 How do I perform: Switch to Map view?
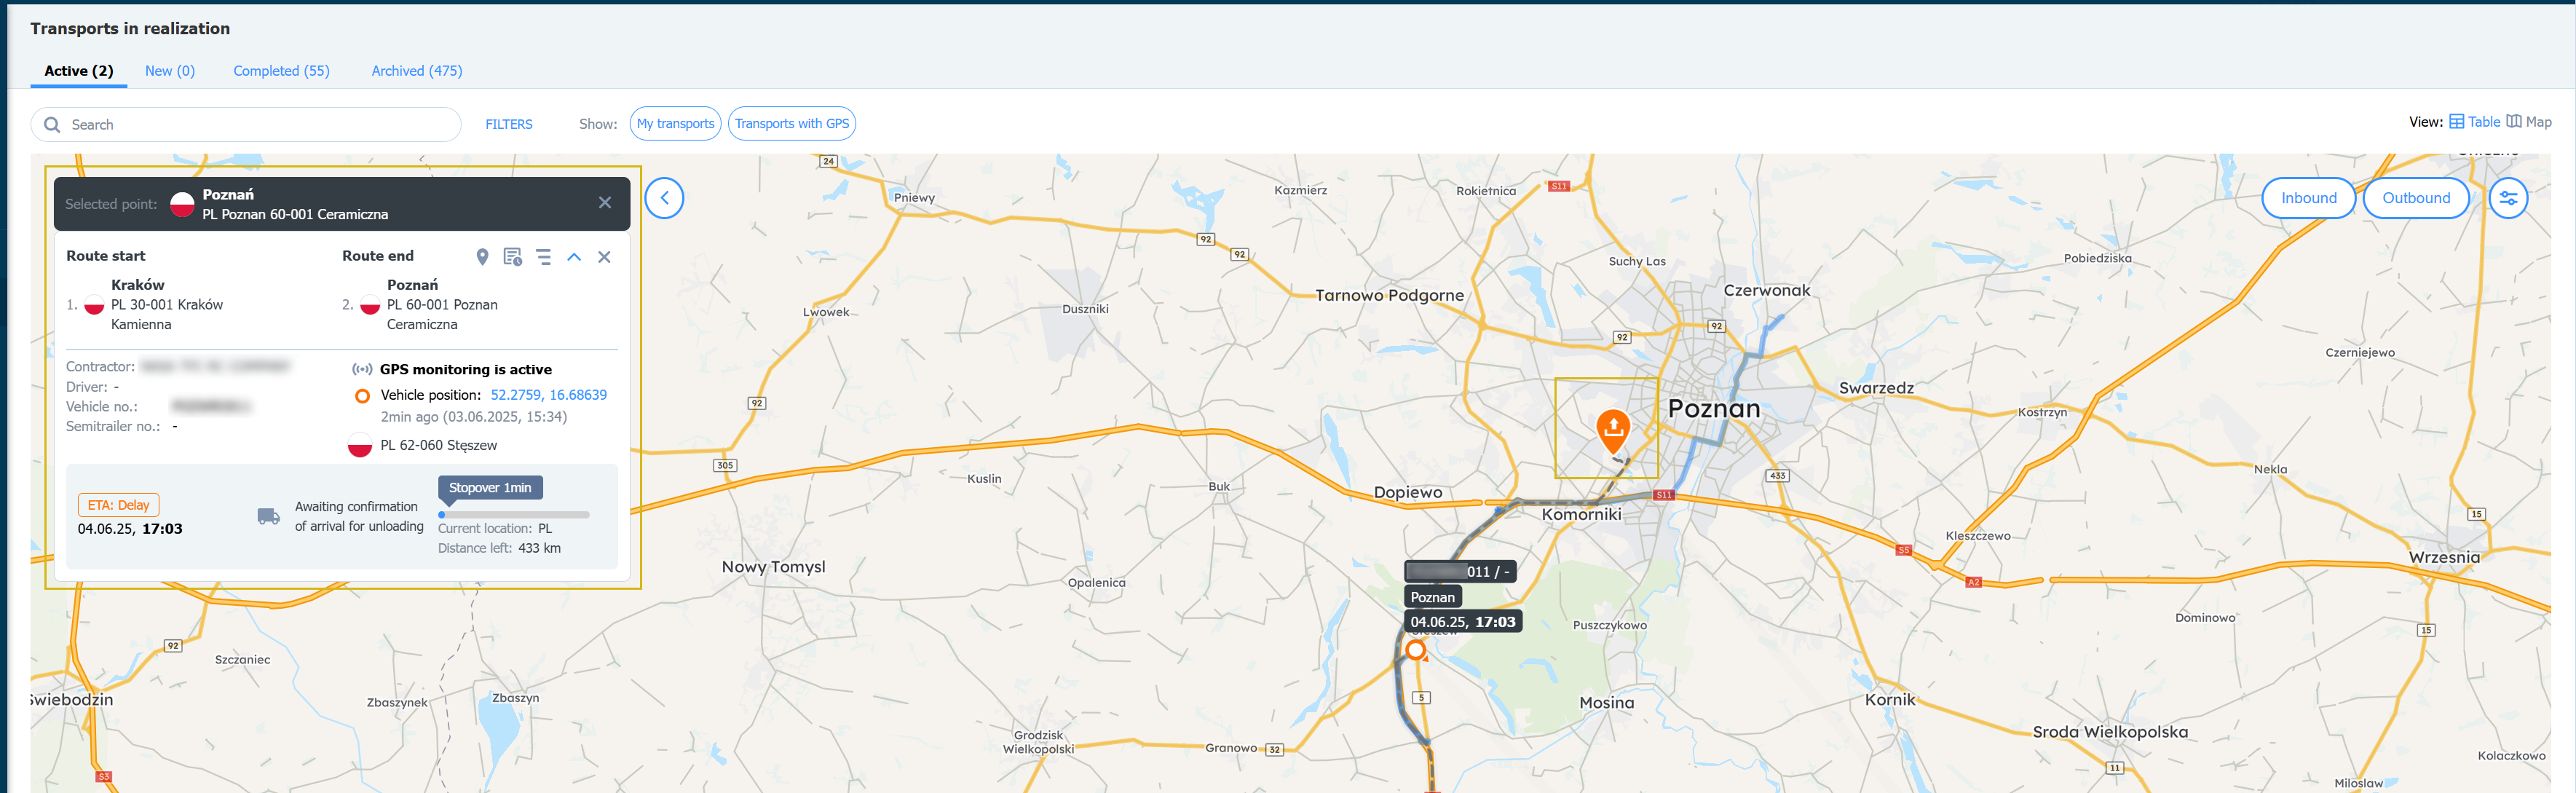click(2529, 122)
